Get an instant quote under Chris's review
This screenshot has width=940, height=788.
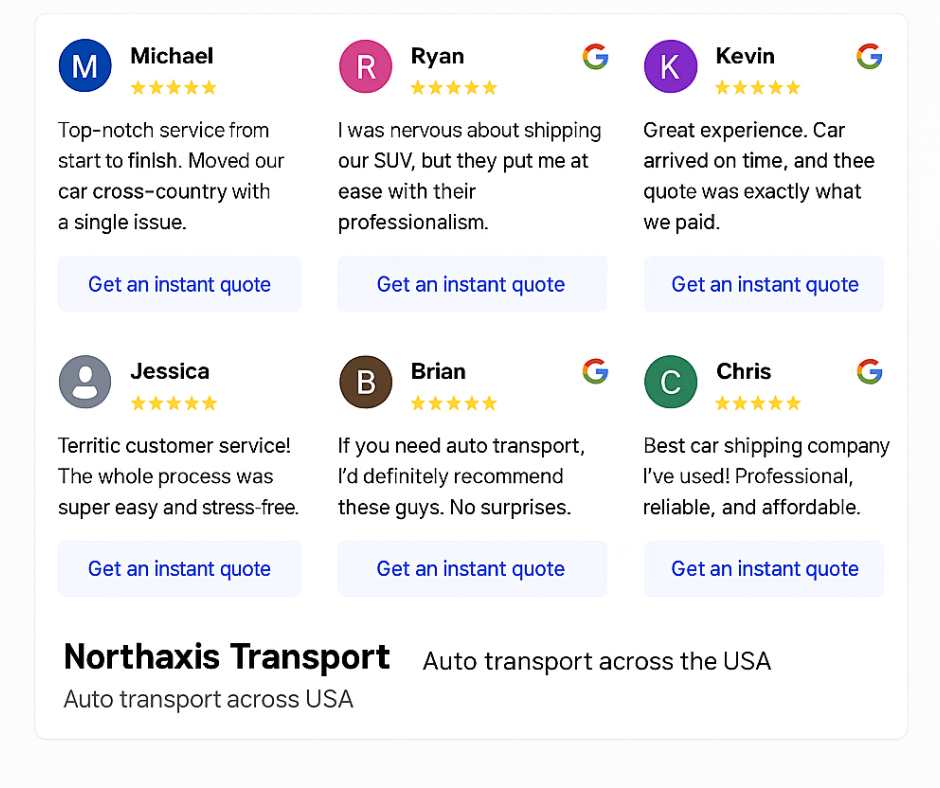pos(764,569)
